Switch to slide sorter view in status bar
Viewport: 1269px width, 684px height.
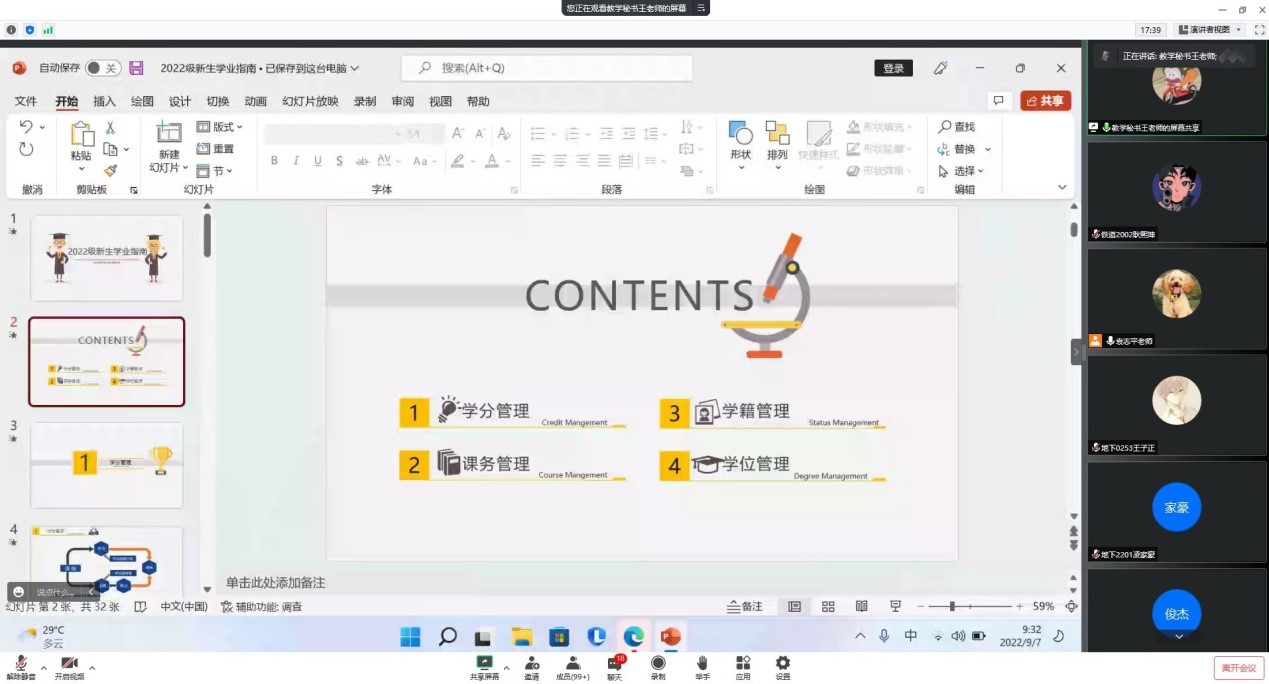828,607
